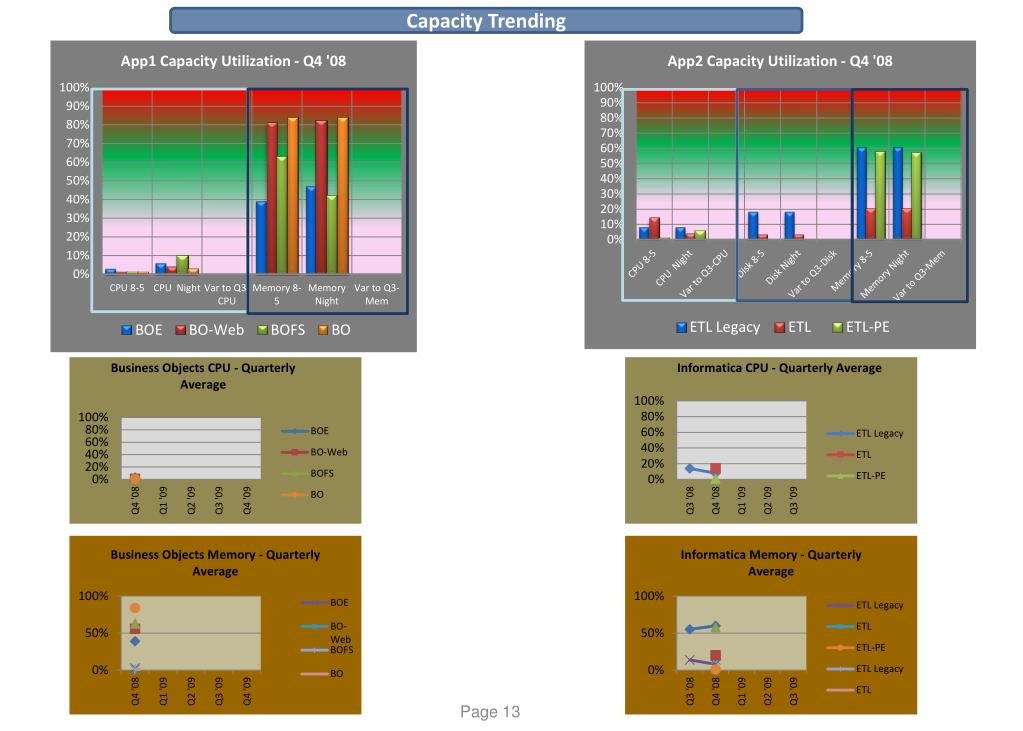Select the App2 Capacity Utilization - Q4 '08 title
Screen dimensions: 1023x731
point(780,61)
